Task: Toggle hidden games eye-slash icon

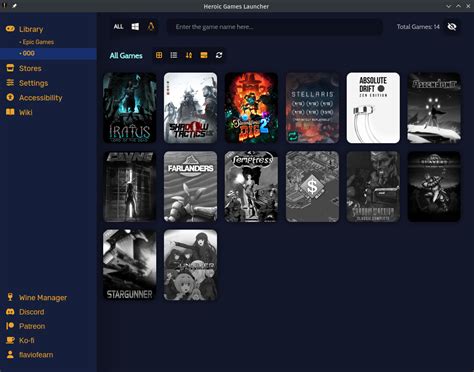Action: (452, 27)
